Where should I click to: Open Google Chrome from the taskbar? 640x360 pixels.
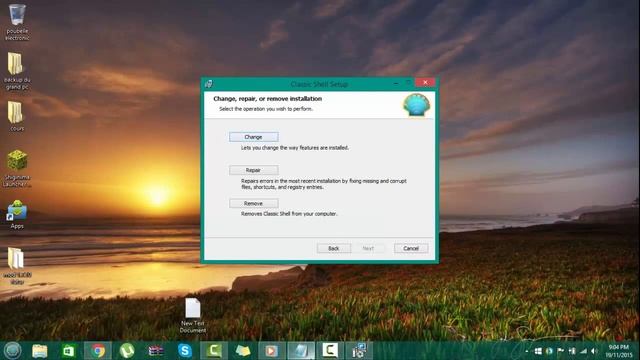98,351
